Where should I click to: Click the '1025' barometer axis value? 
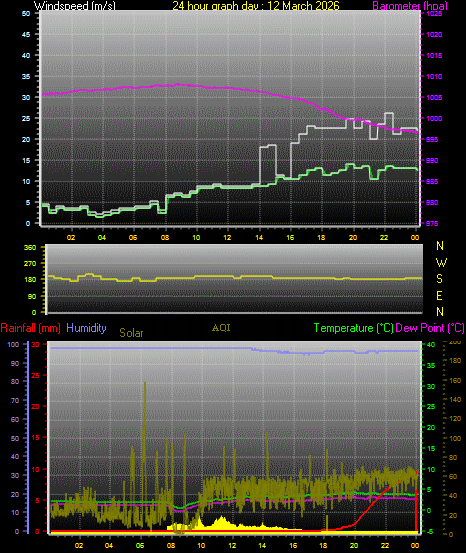coord(434,14)
